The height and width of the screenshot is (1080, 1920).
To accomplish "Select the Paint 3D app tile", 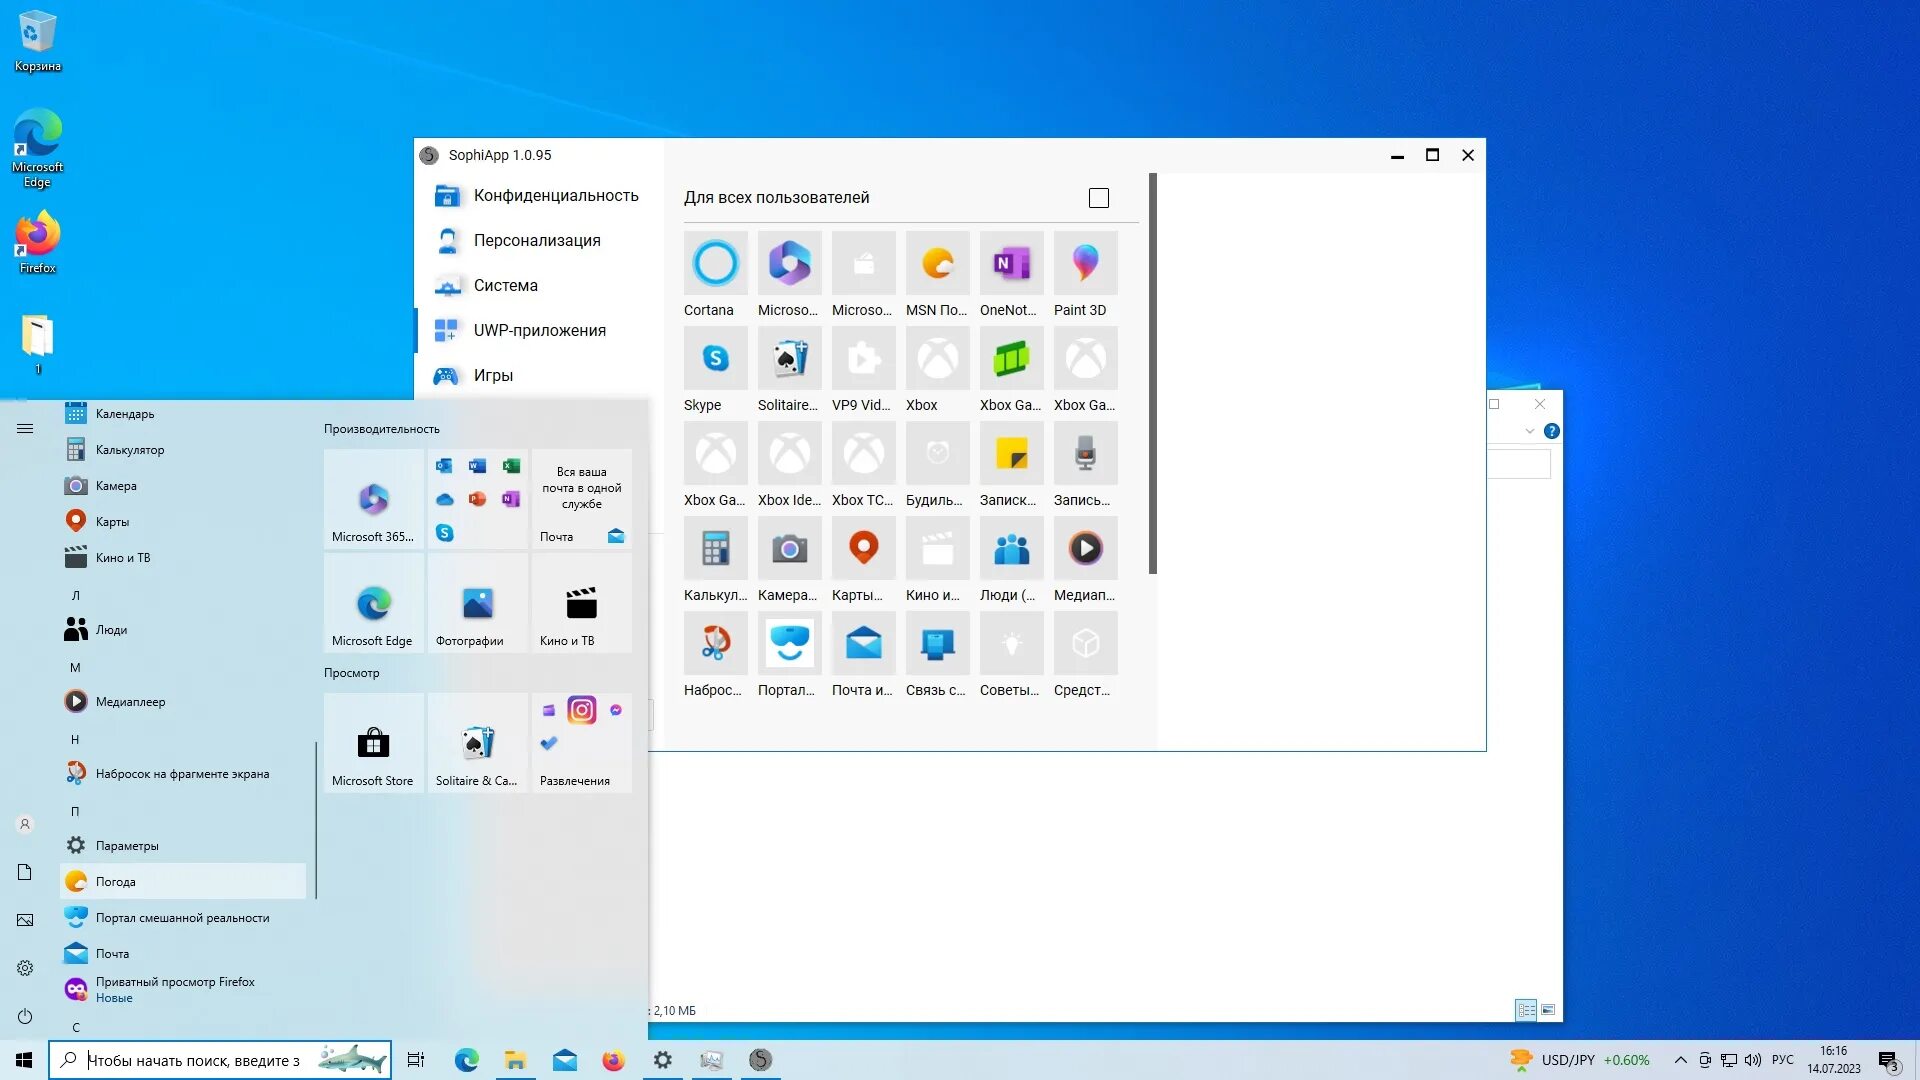I will [1084, 262].
